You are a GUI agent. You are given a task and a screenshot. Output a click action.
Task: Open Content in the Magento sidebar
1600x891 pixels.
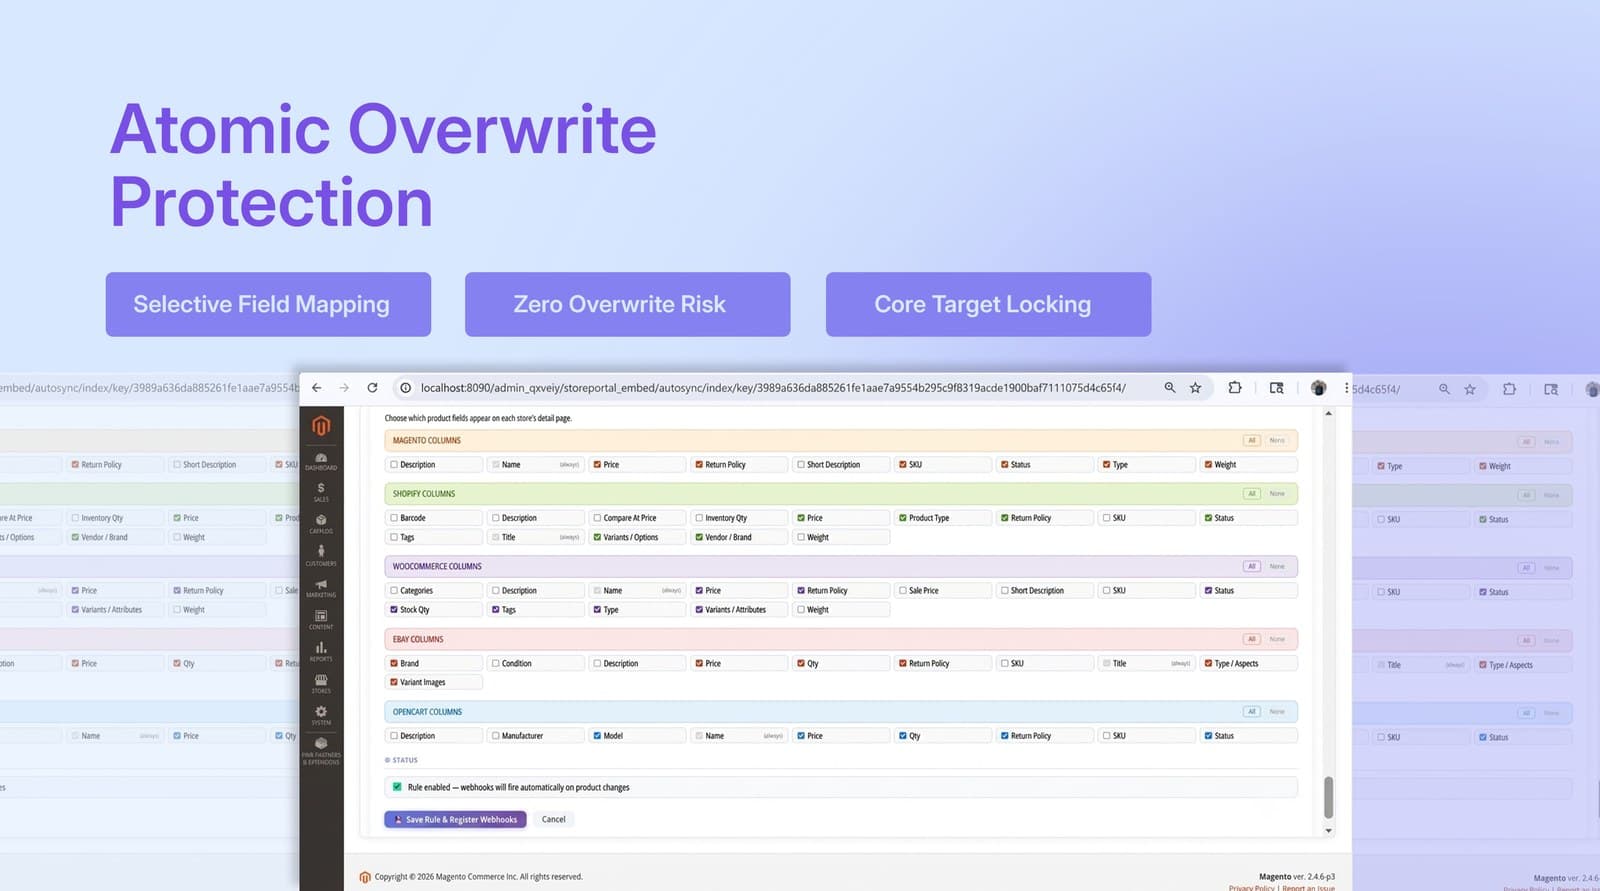point(321,620)
